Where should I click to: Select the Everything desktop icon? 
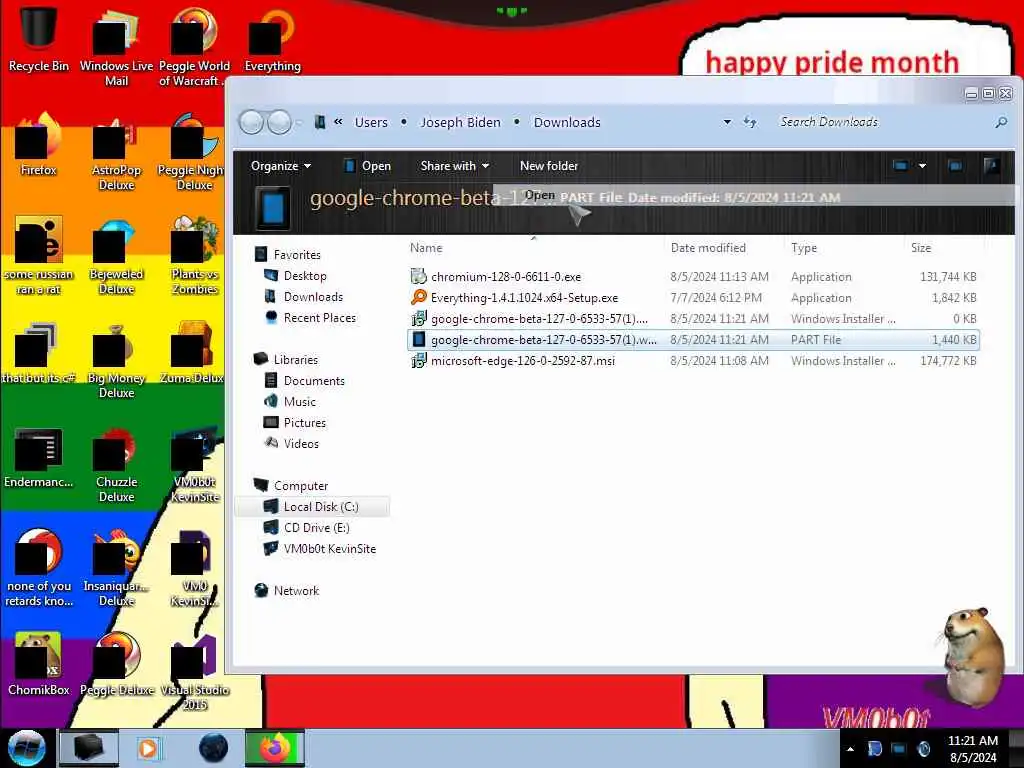(x=272, y=39)
